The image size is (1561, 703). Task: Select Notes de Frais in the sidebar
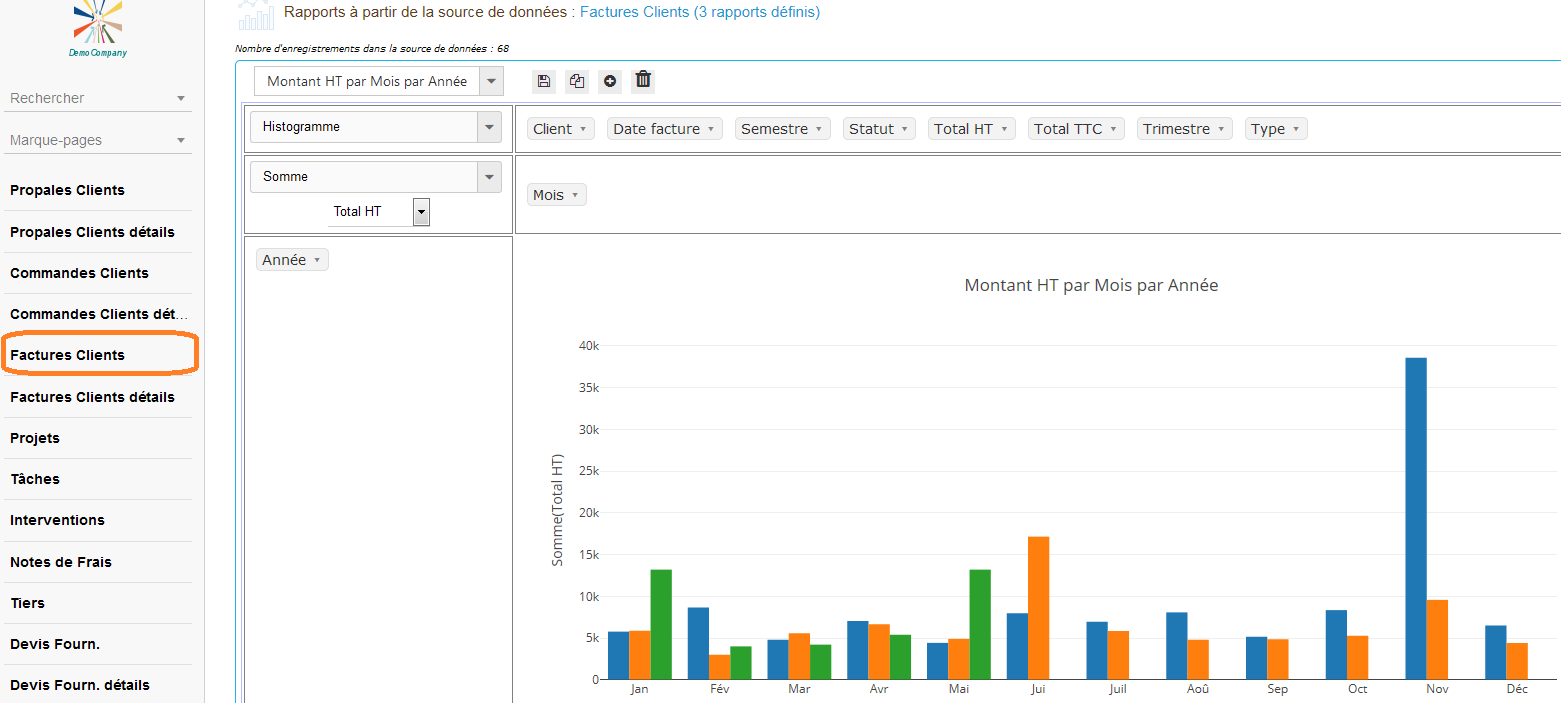61,562
